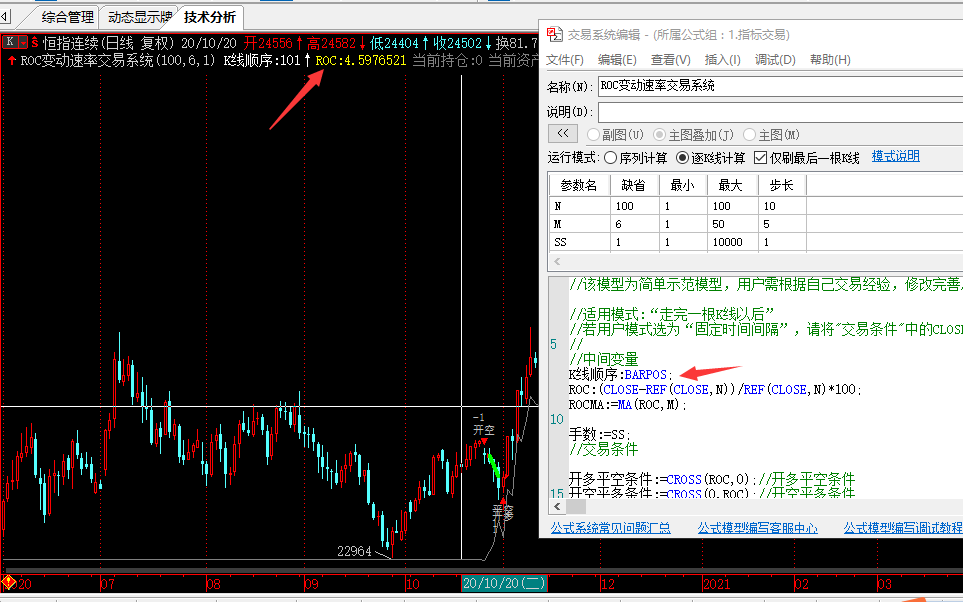963x602 pixels.
Task: Click the red $ icon beside 恒指连续
Action: 34,42
